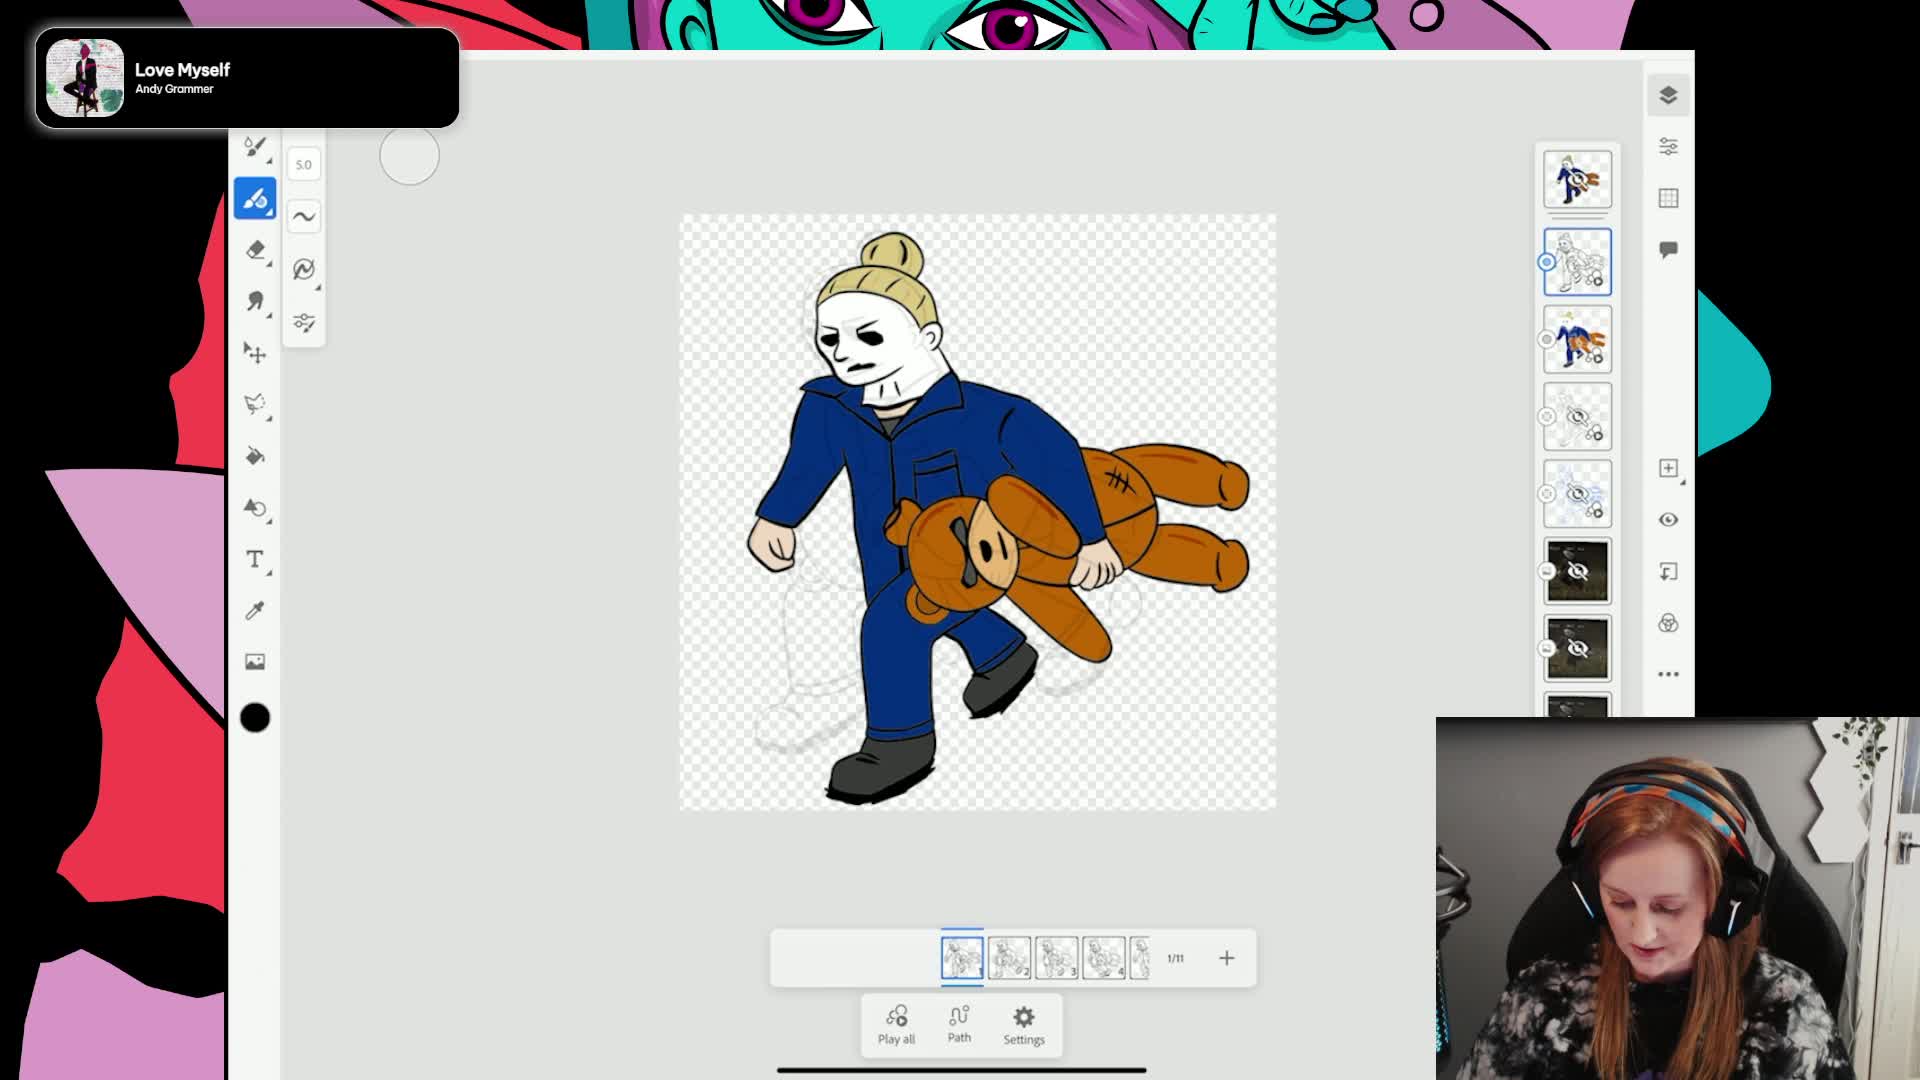The height and width of the screenshot is (1080, 1920).
Task: Select animation frame 1 in timeline
Action: 962,958
